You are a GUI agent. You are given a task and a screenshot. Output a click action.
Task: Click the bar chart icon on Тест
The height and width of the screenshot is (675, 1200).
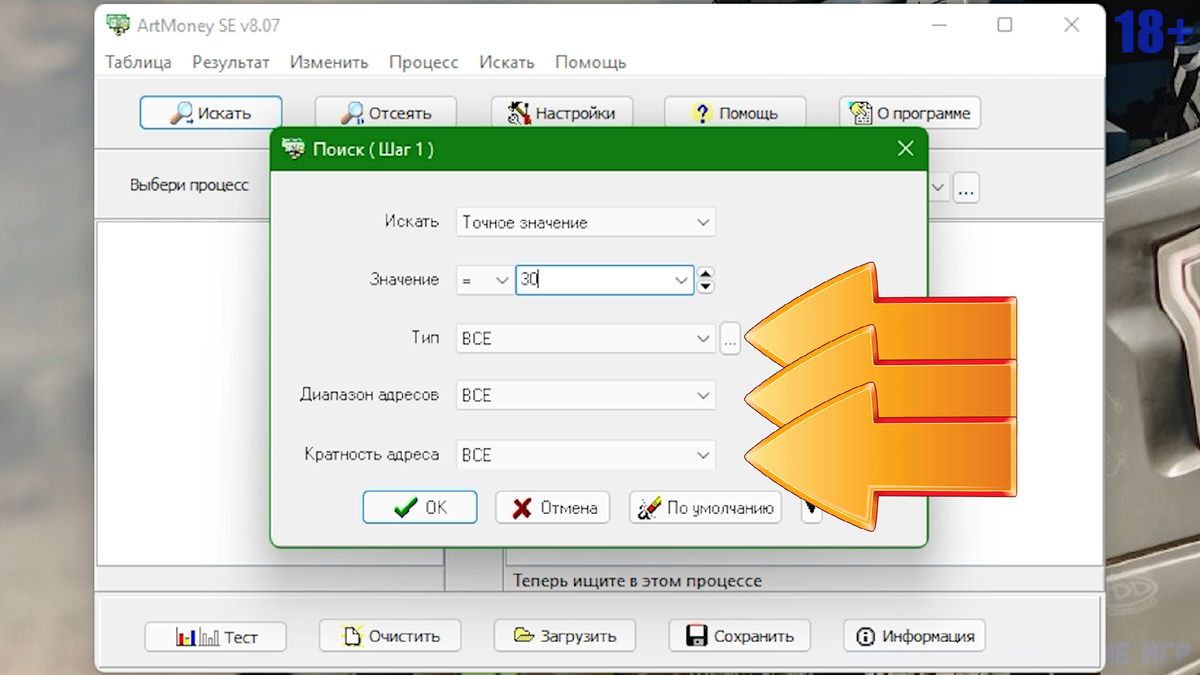(197, 636)
